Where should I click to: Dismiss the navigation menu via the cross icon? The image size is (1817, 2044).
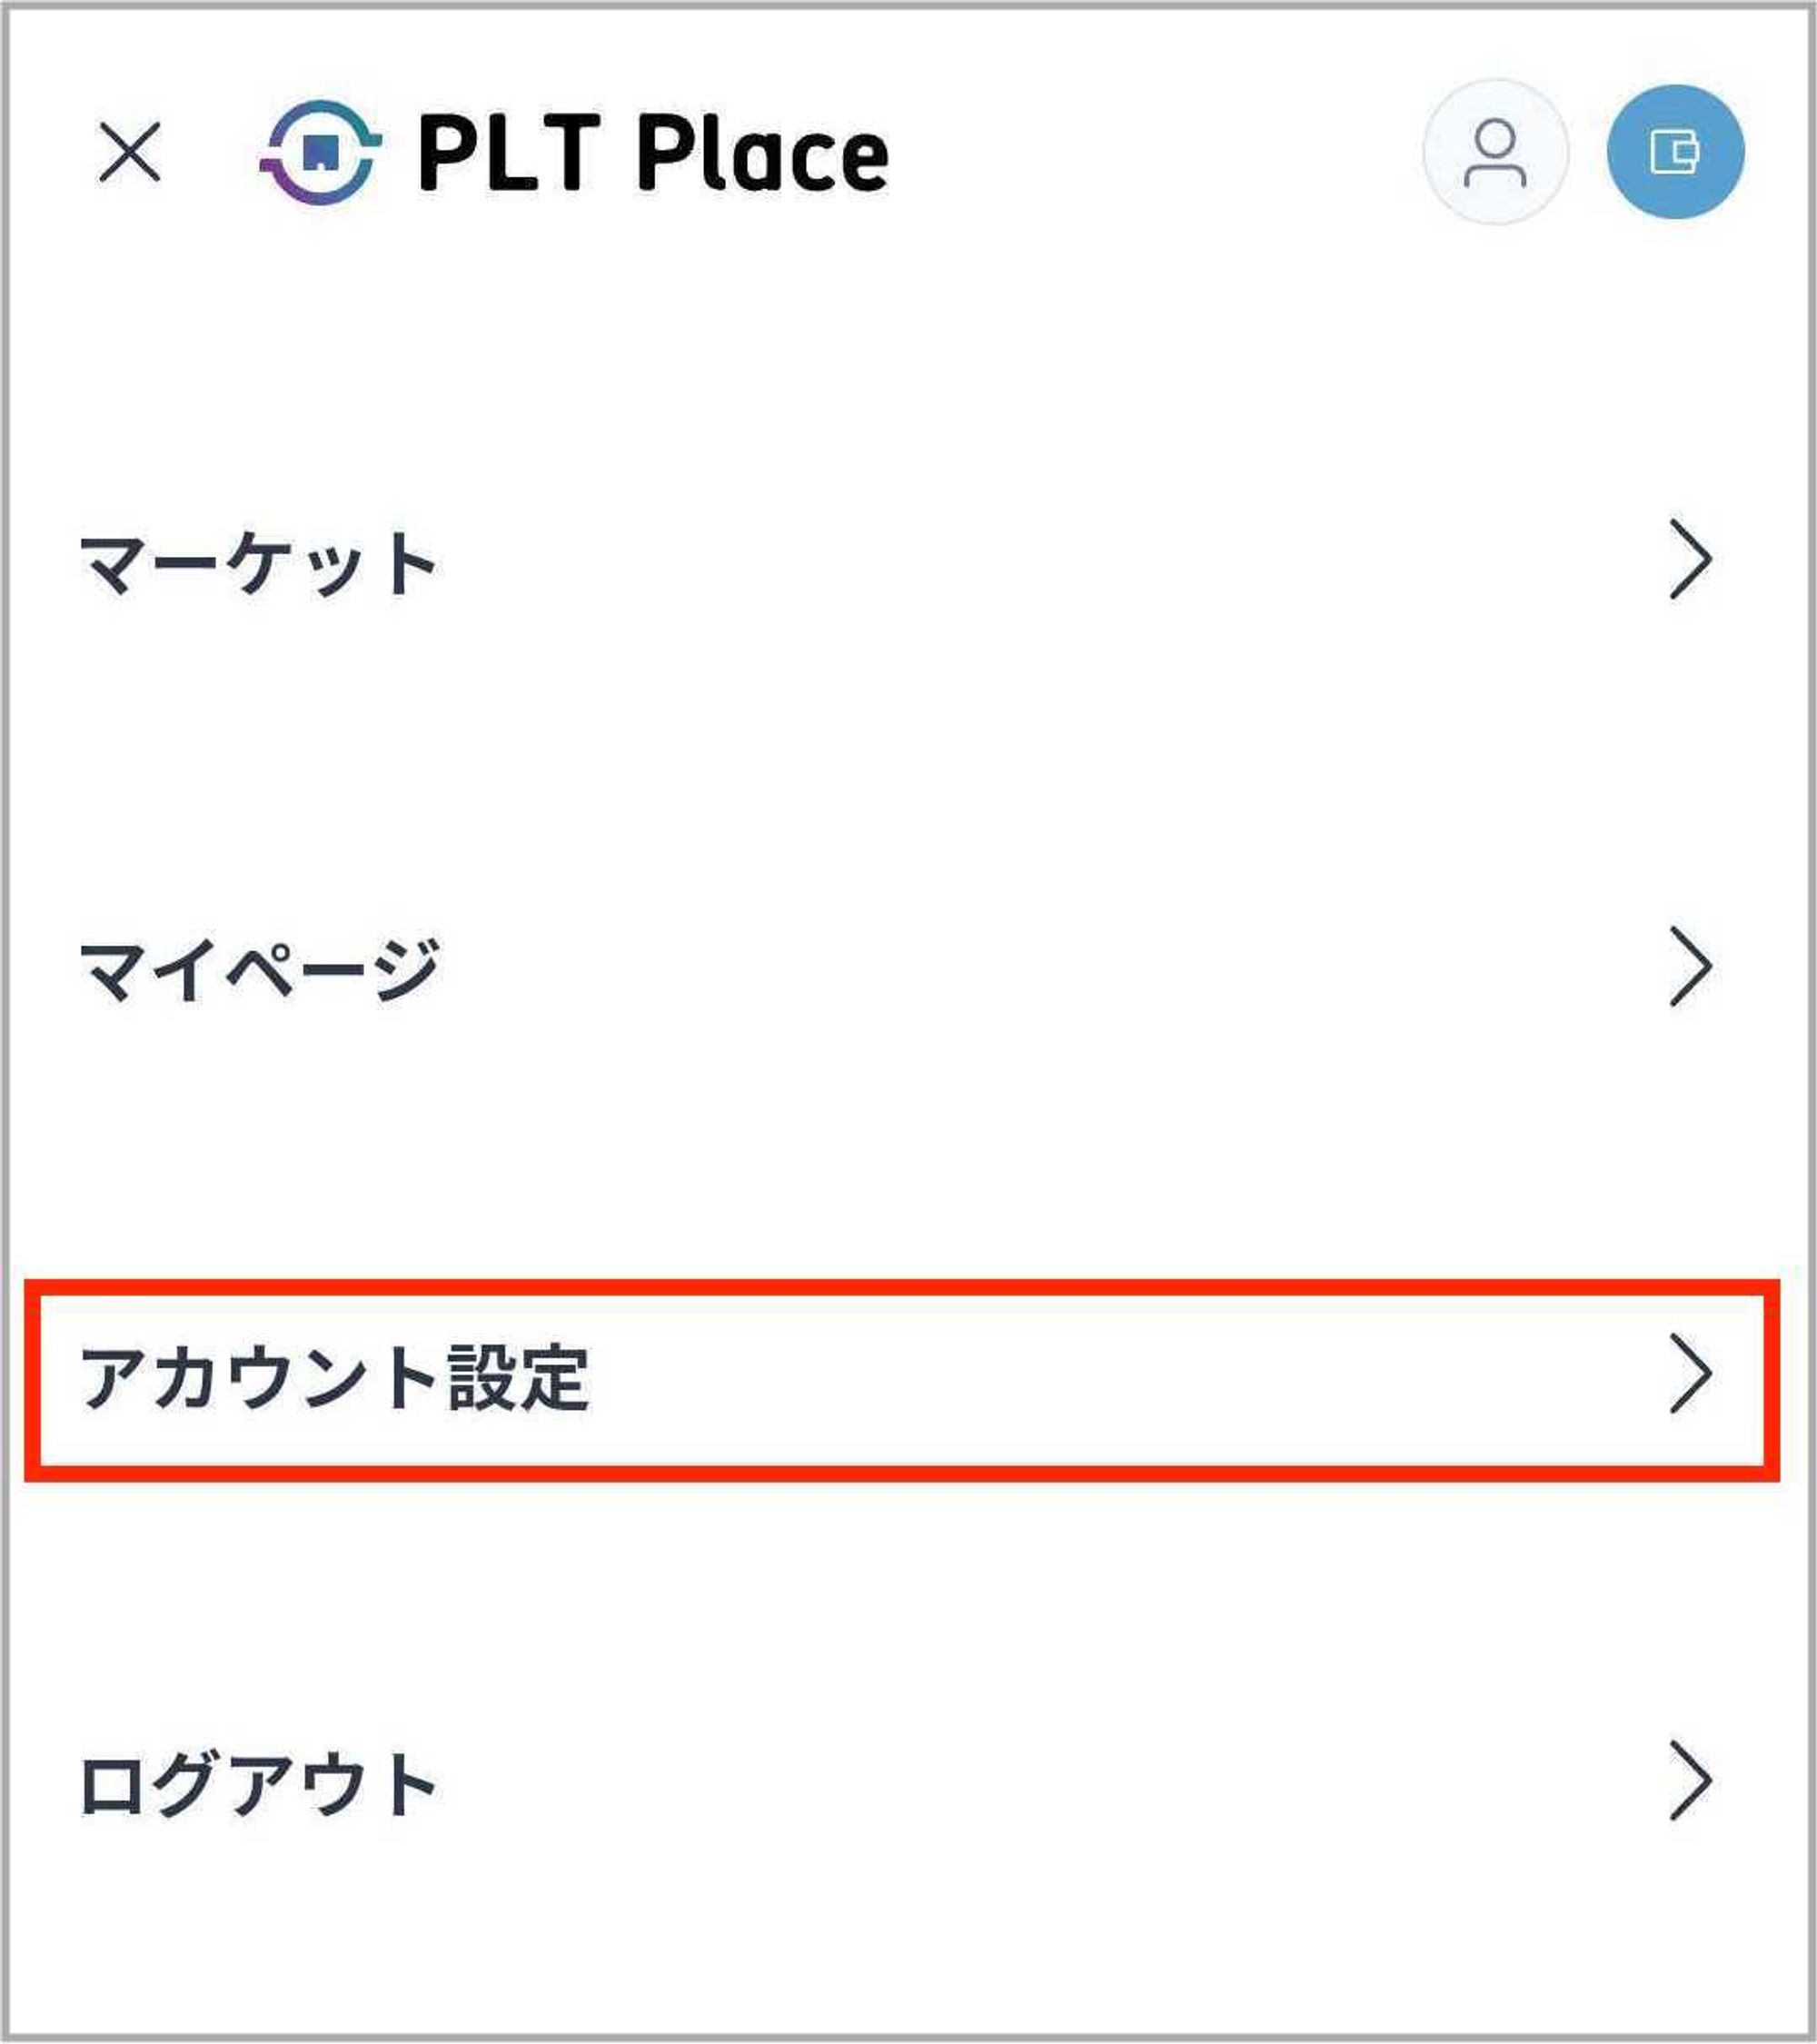(130, 153)
